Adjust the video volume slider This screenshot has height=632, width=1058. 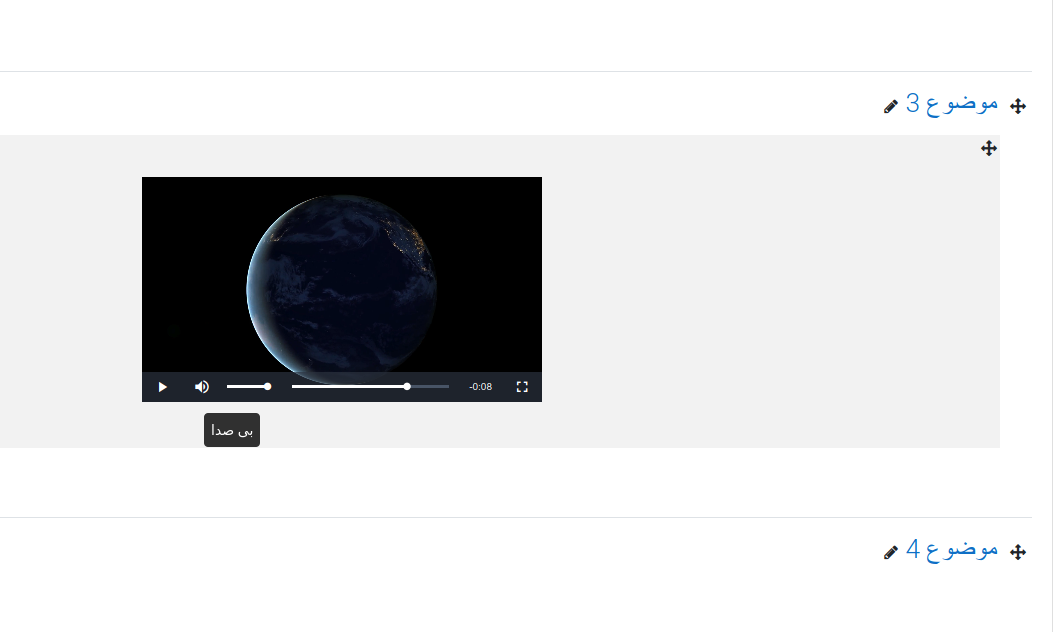(x=249, y=386)
